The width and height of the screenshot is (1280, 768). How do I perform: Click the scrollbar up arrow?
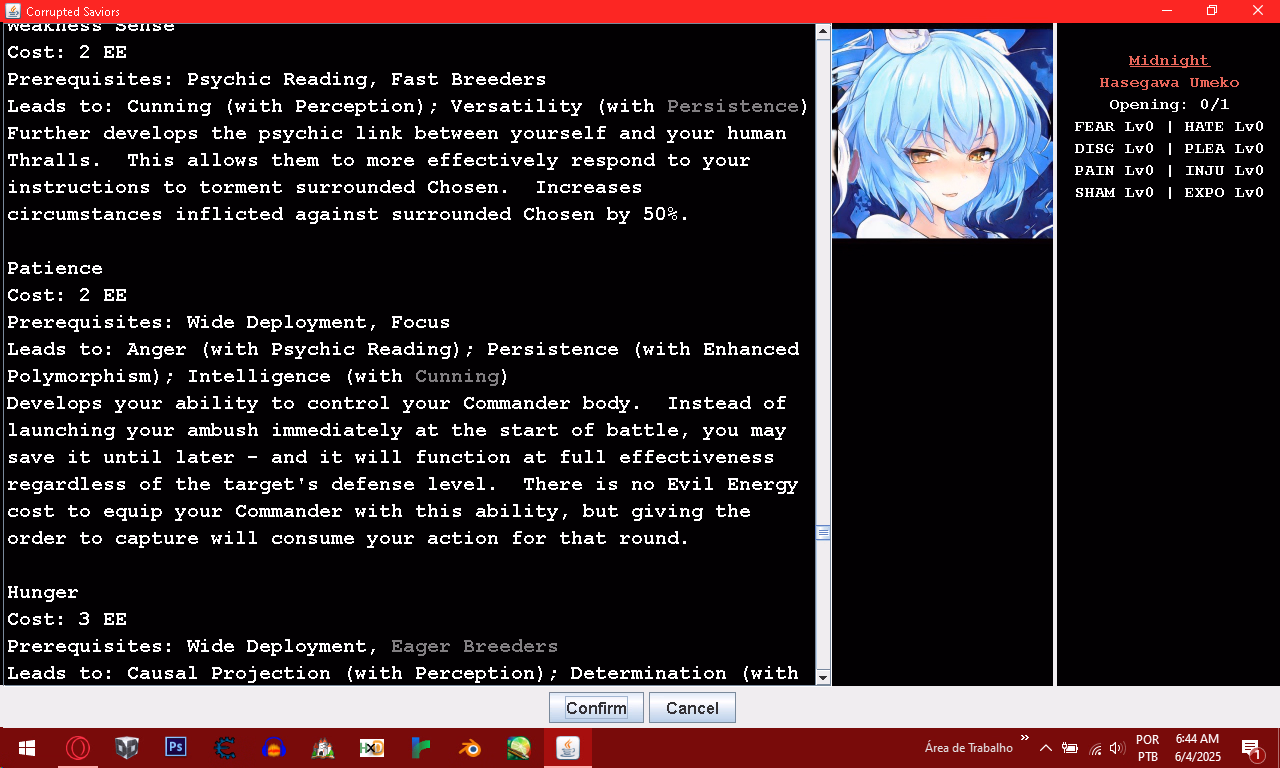(x=823, y=32)
